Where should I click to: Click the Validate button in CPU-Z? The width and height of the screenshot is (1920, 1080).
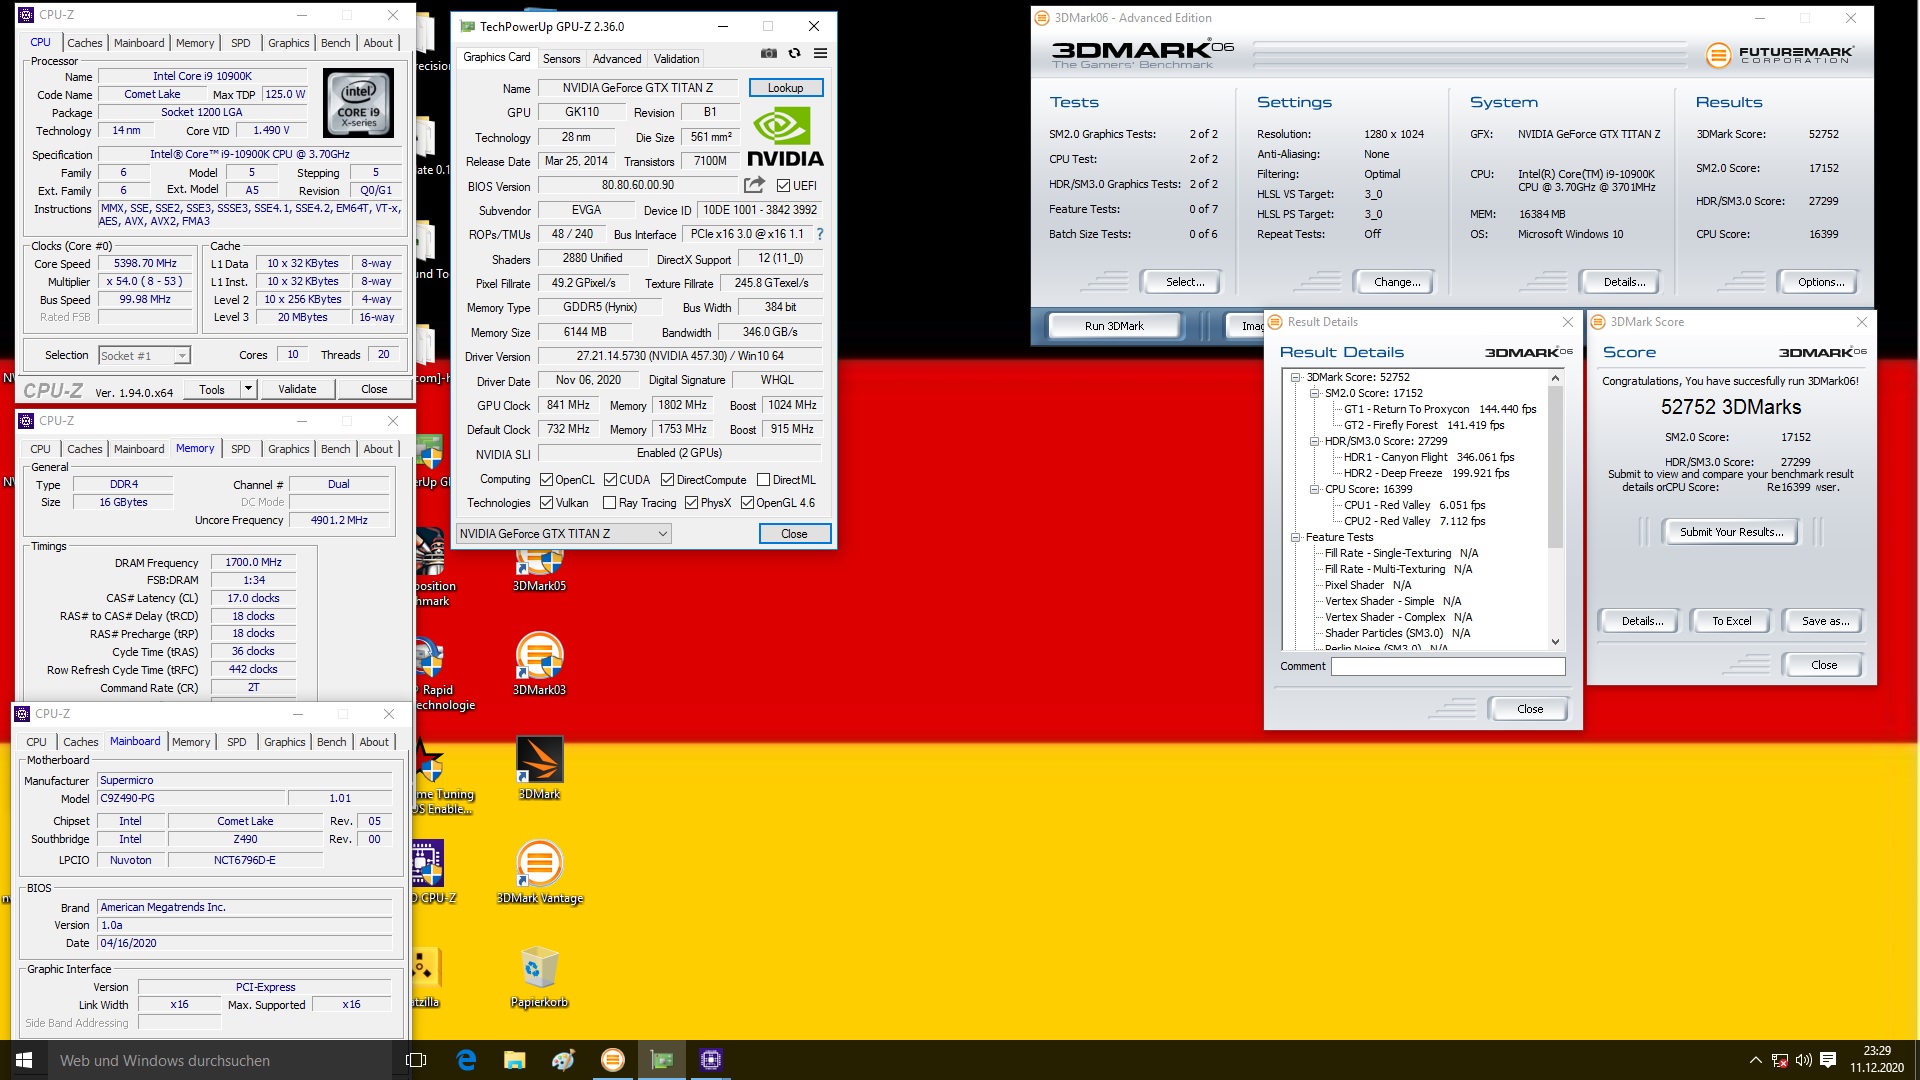[297, 389]
